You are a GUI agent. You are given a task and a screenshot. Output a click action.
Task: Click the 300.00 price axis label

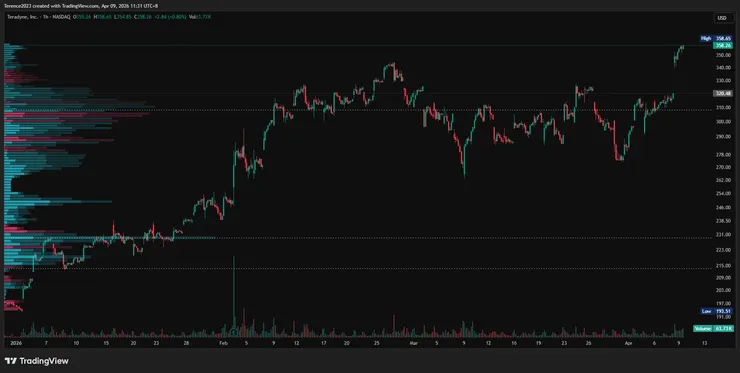723,121
